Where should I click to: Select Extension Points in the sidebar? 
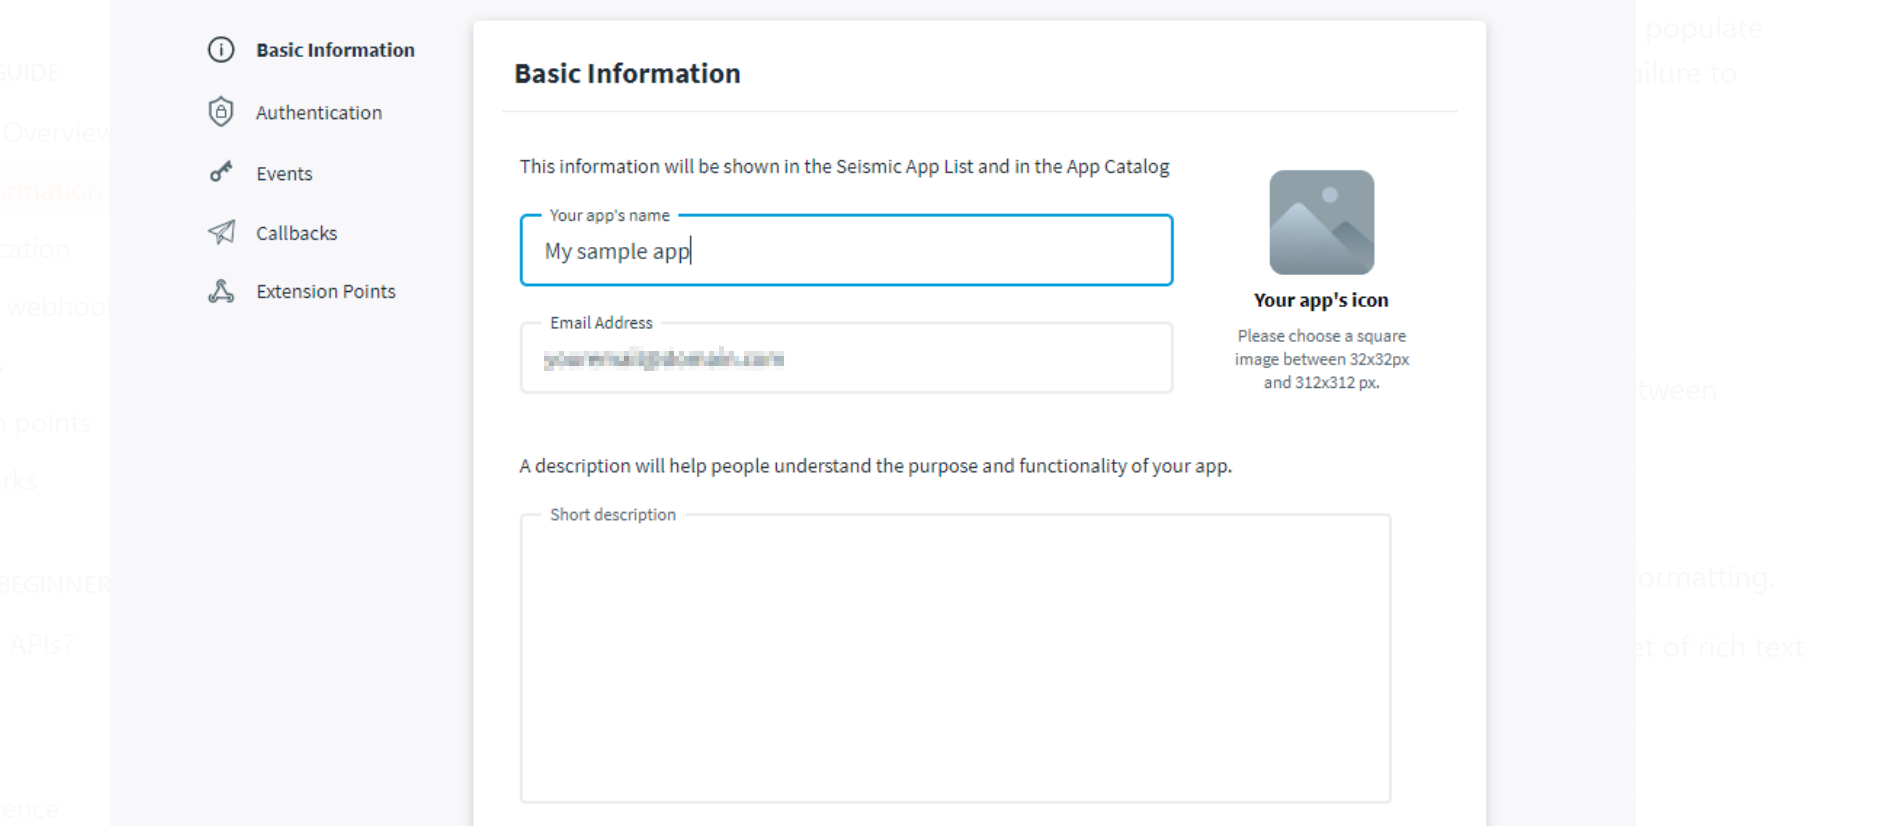(x=326, y=291)
